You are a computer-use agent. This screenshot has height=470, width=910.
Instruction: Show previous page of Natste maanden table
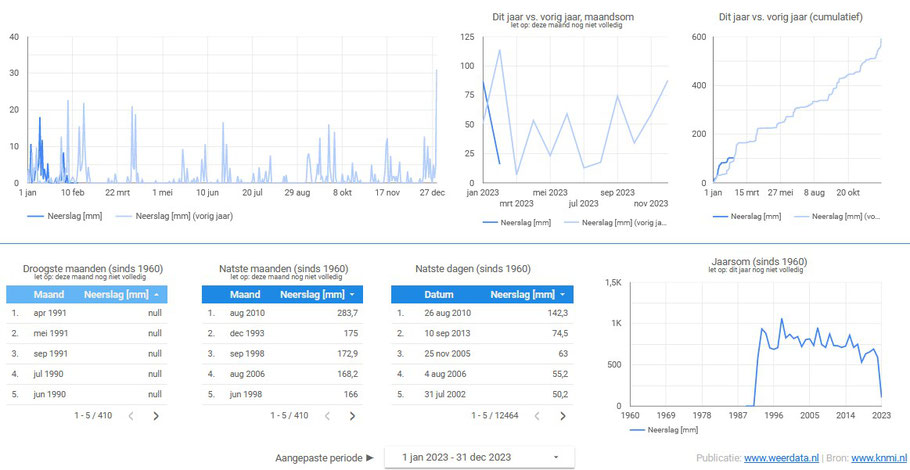327,415
